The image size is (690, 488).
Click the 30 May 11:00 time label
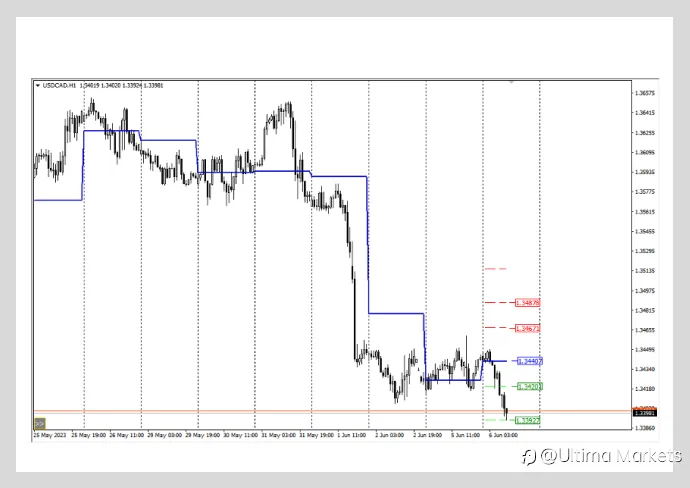[240, 435]
